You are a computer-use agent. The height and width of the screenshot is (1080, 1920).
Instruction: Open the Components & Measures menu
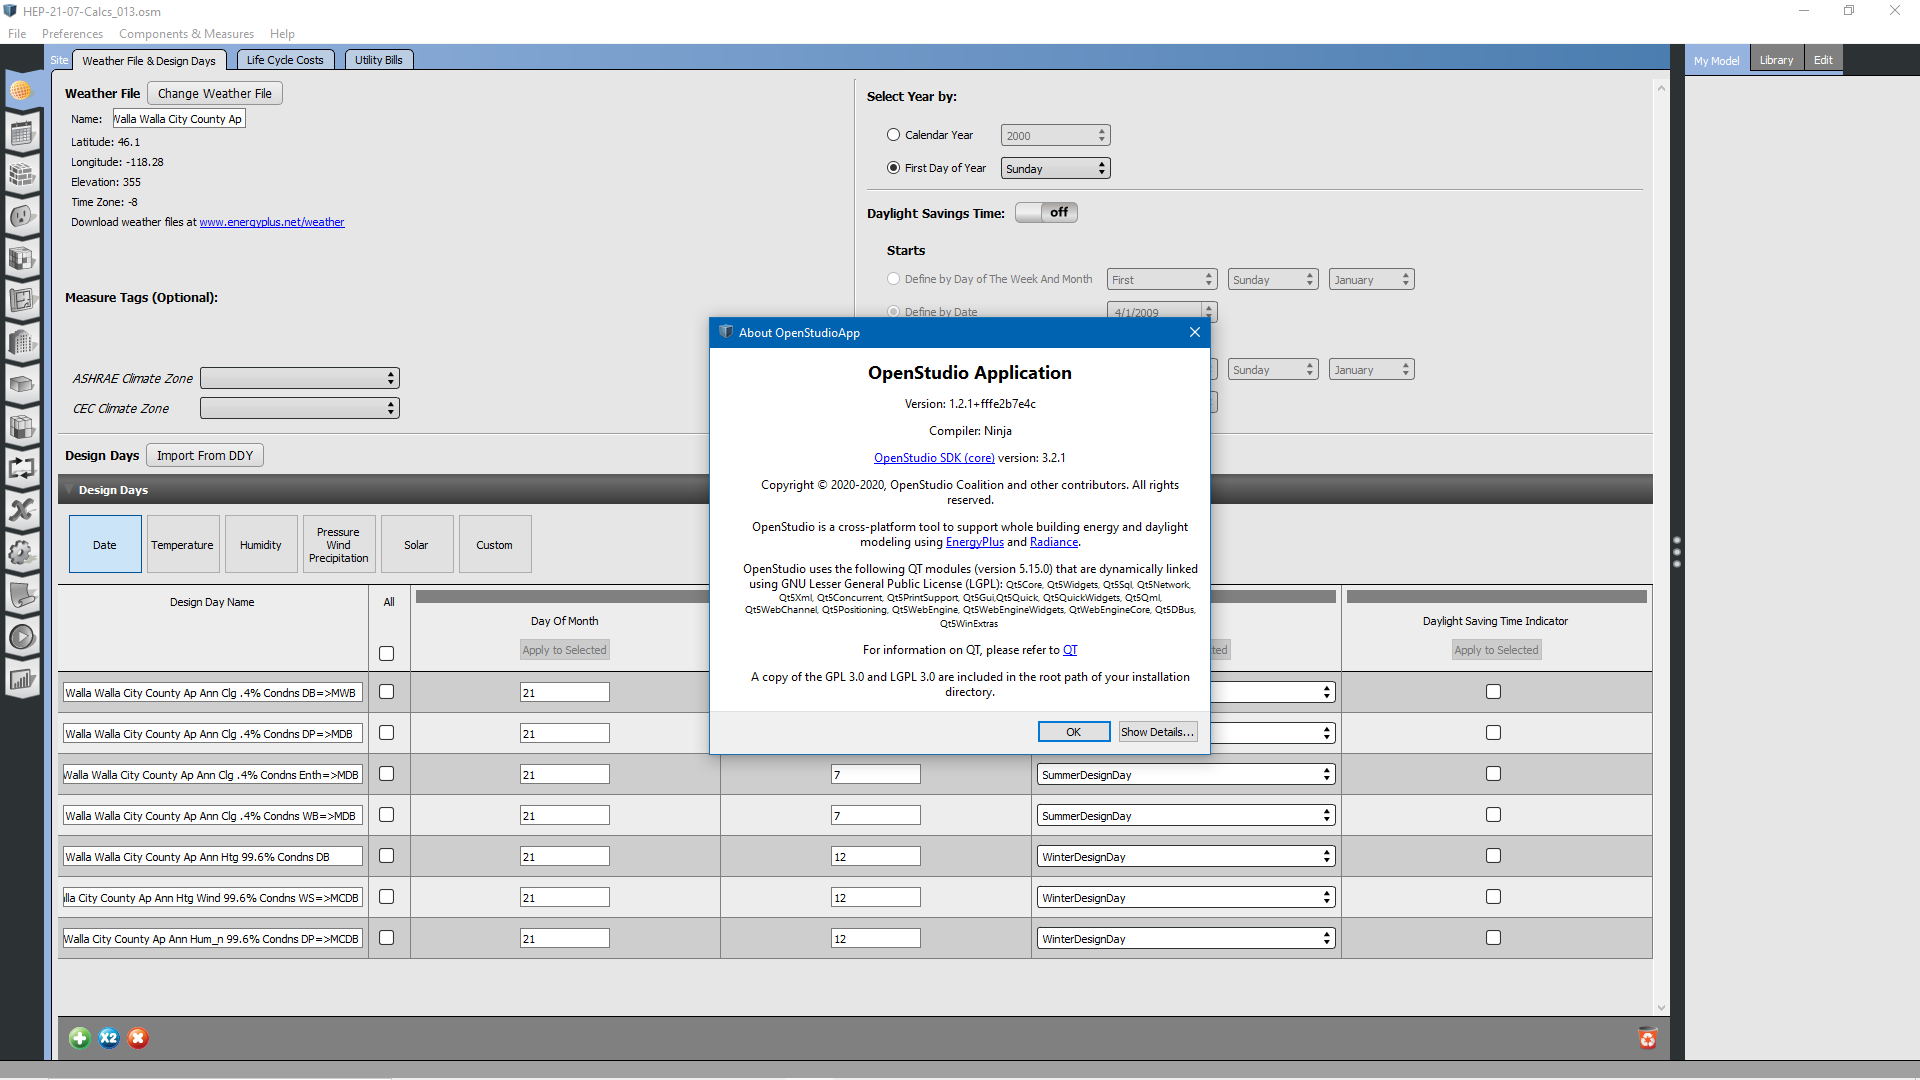[186, 33]
